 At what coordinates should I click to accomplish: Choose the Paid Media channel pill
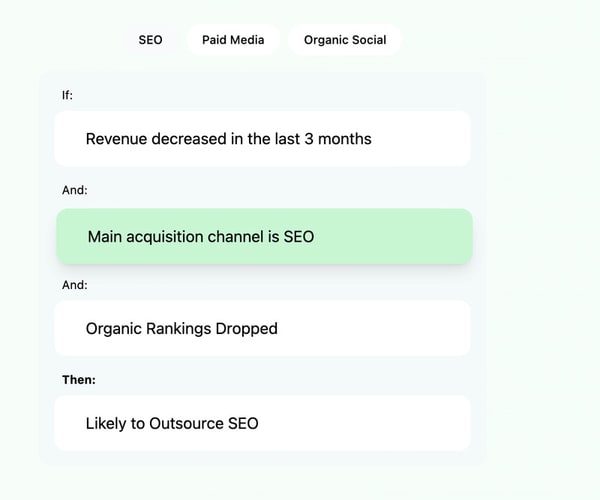233,40
